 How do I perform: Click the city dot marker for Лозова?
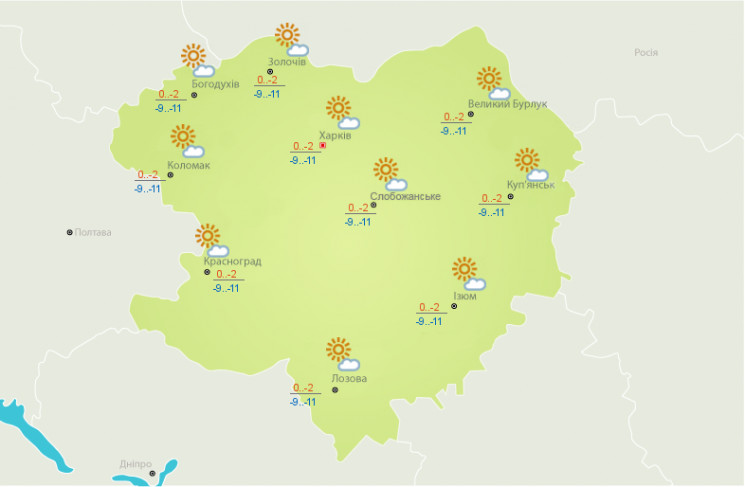pyautogui.click(x=335, y=390)
